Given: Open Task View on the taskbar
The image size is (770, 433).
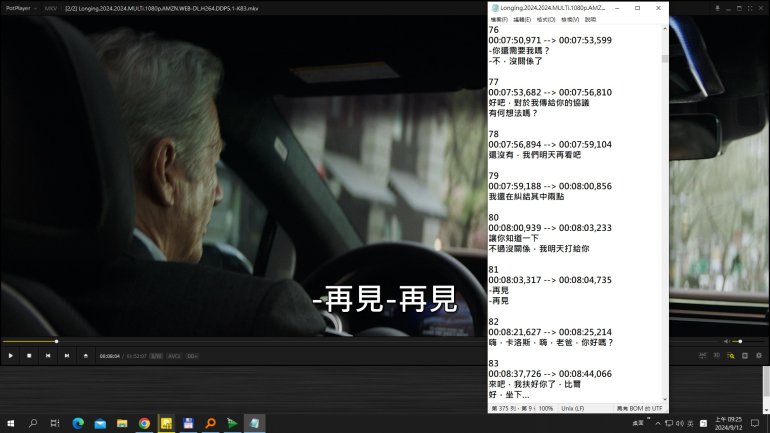Looking at the screenshot, I should coord(55,423).
